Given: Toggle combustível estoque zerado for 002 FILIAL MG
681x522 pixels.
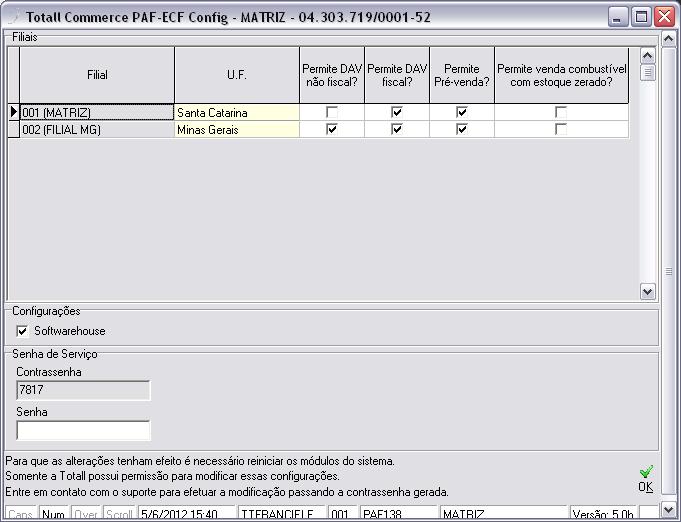Looking at the screenshot, I should click(561, 129).
